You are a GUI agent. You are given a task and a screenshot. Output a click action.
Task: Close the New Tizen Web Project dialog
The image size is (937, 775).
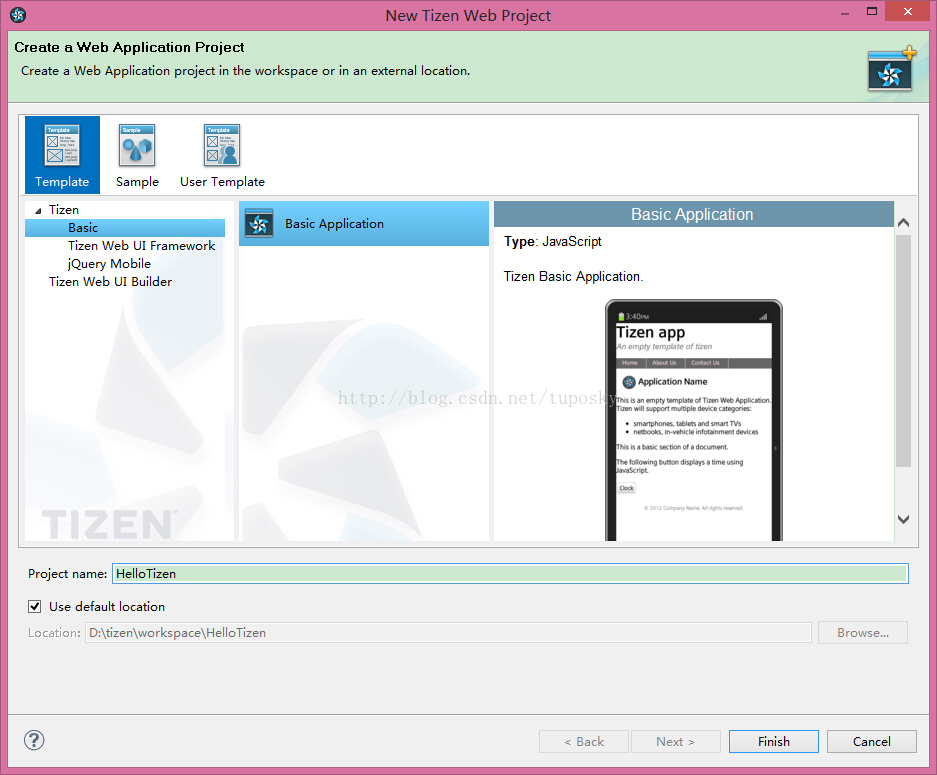(x=908, y=12)
